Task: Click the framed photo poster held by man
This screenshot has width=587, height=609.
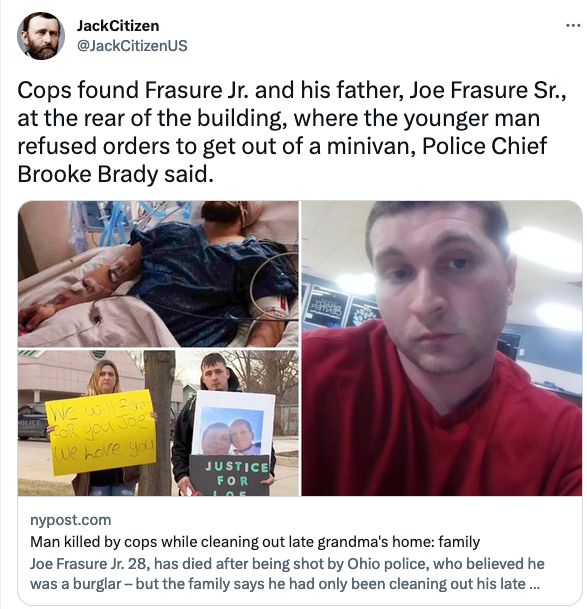Action: click(x=233, y=423)
